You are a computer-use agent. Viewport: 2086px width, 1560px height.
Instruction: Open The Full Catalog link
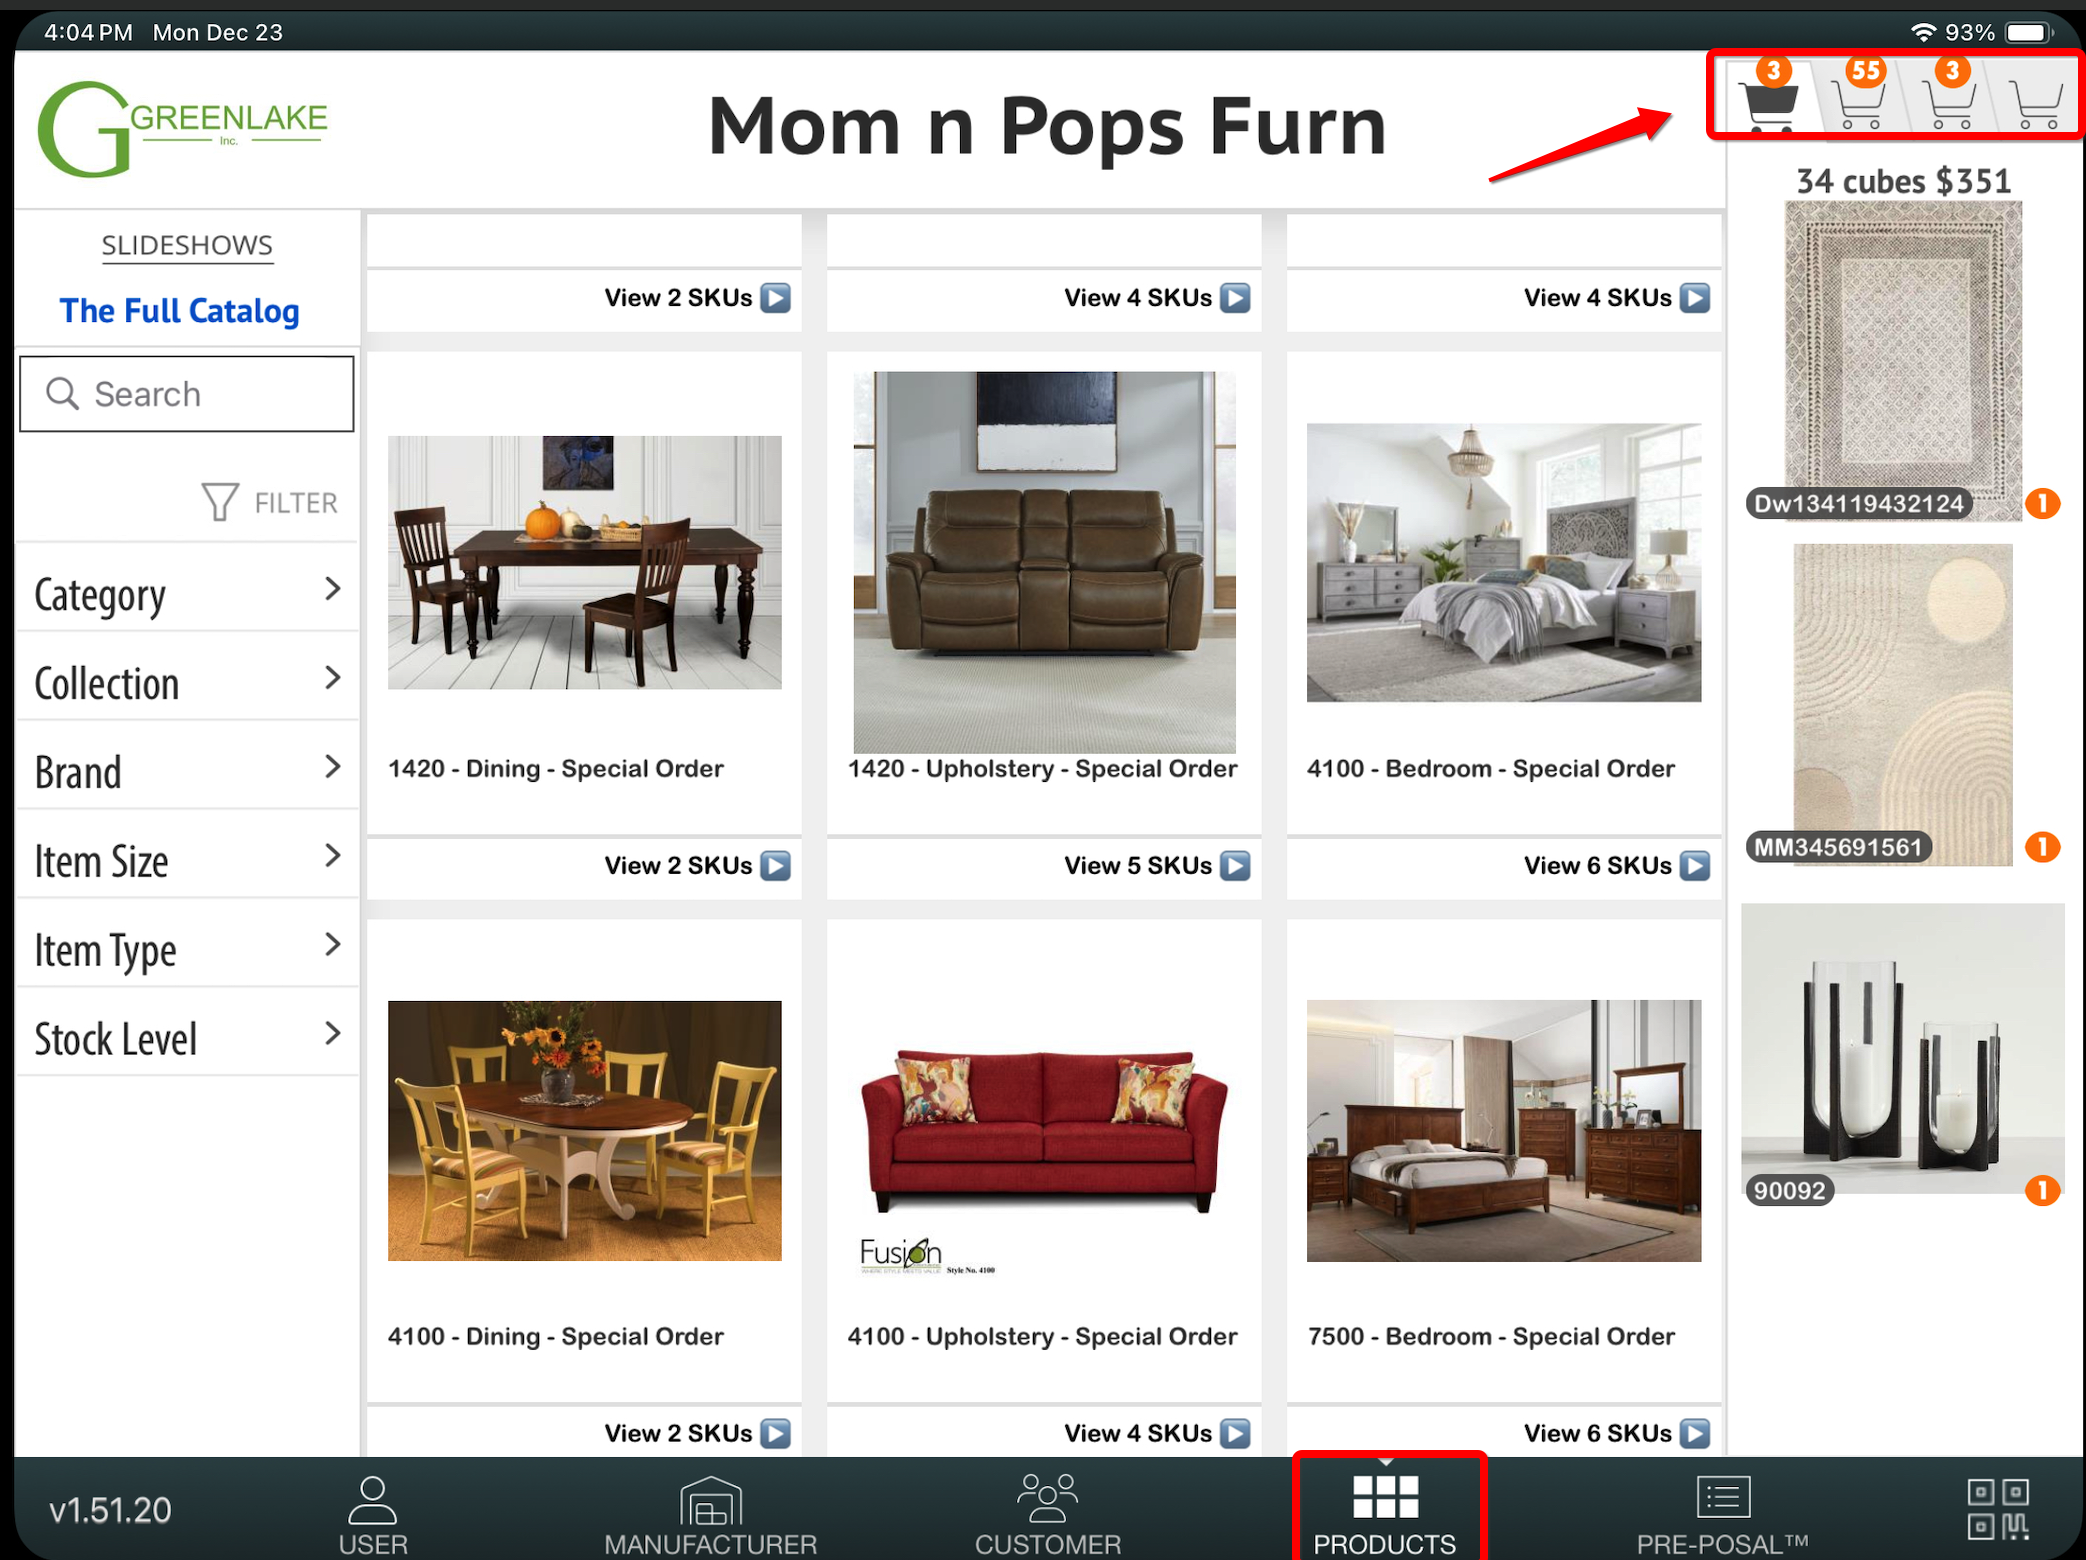[179, 311]
